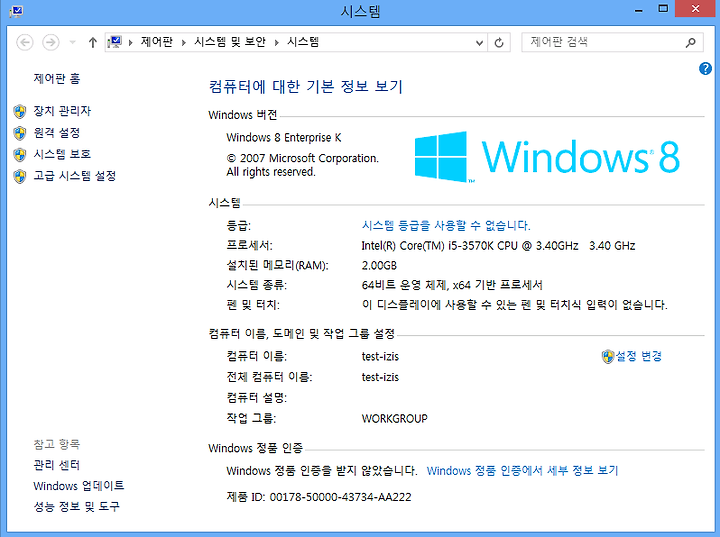Screen dimensions: 720x537
Task: Open the recent locations dropdown arrow
Action: [x=73, y=43]
